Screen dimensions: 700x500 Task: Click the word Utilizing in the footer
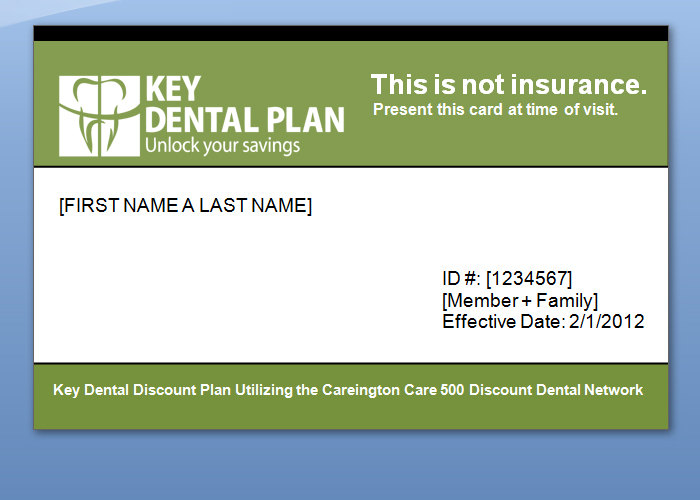264,390
